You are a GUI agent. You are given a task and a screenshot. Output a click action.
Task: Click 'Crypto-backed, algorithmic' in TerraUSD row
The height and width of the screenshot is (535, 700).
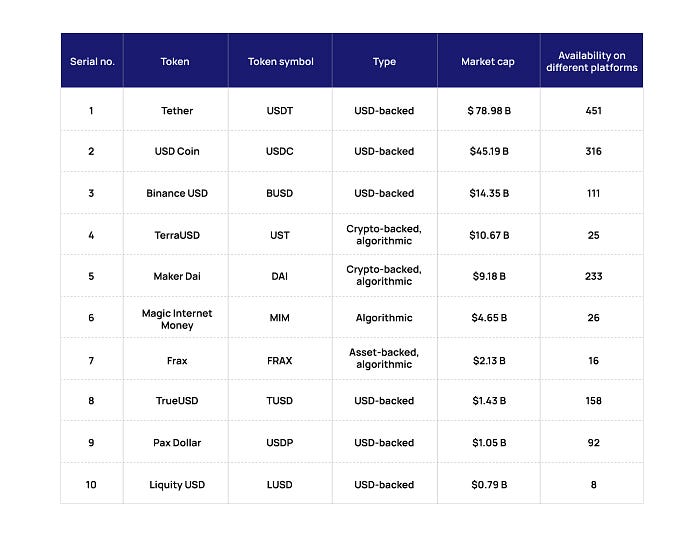(384, 235)
